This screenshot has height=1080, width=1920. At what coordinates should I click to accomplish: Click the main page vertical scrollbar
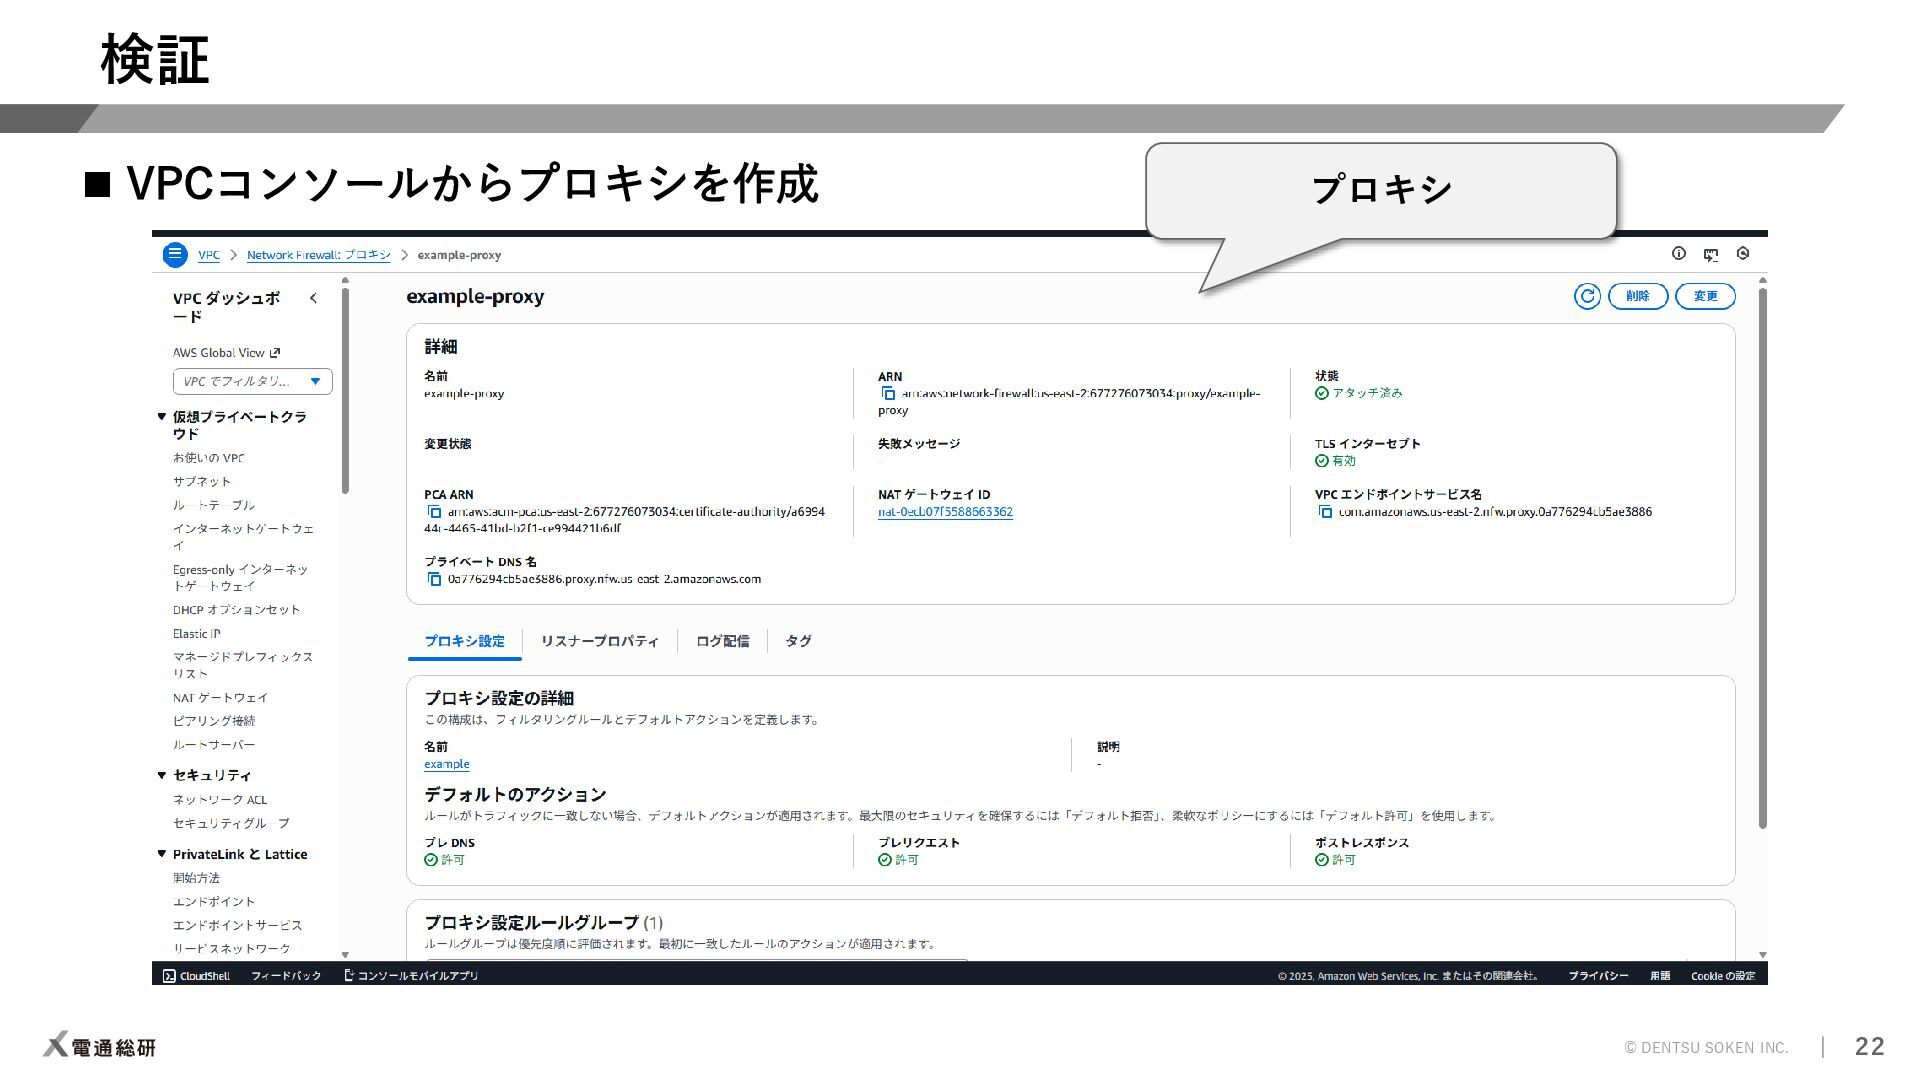tap(1762, 560)
